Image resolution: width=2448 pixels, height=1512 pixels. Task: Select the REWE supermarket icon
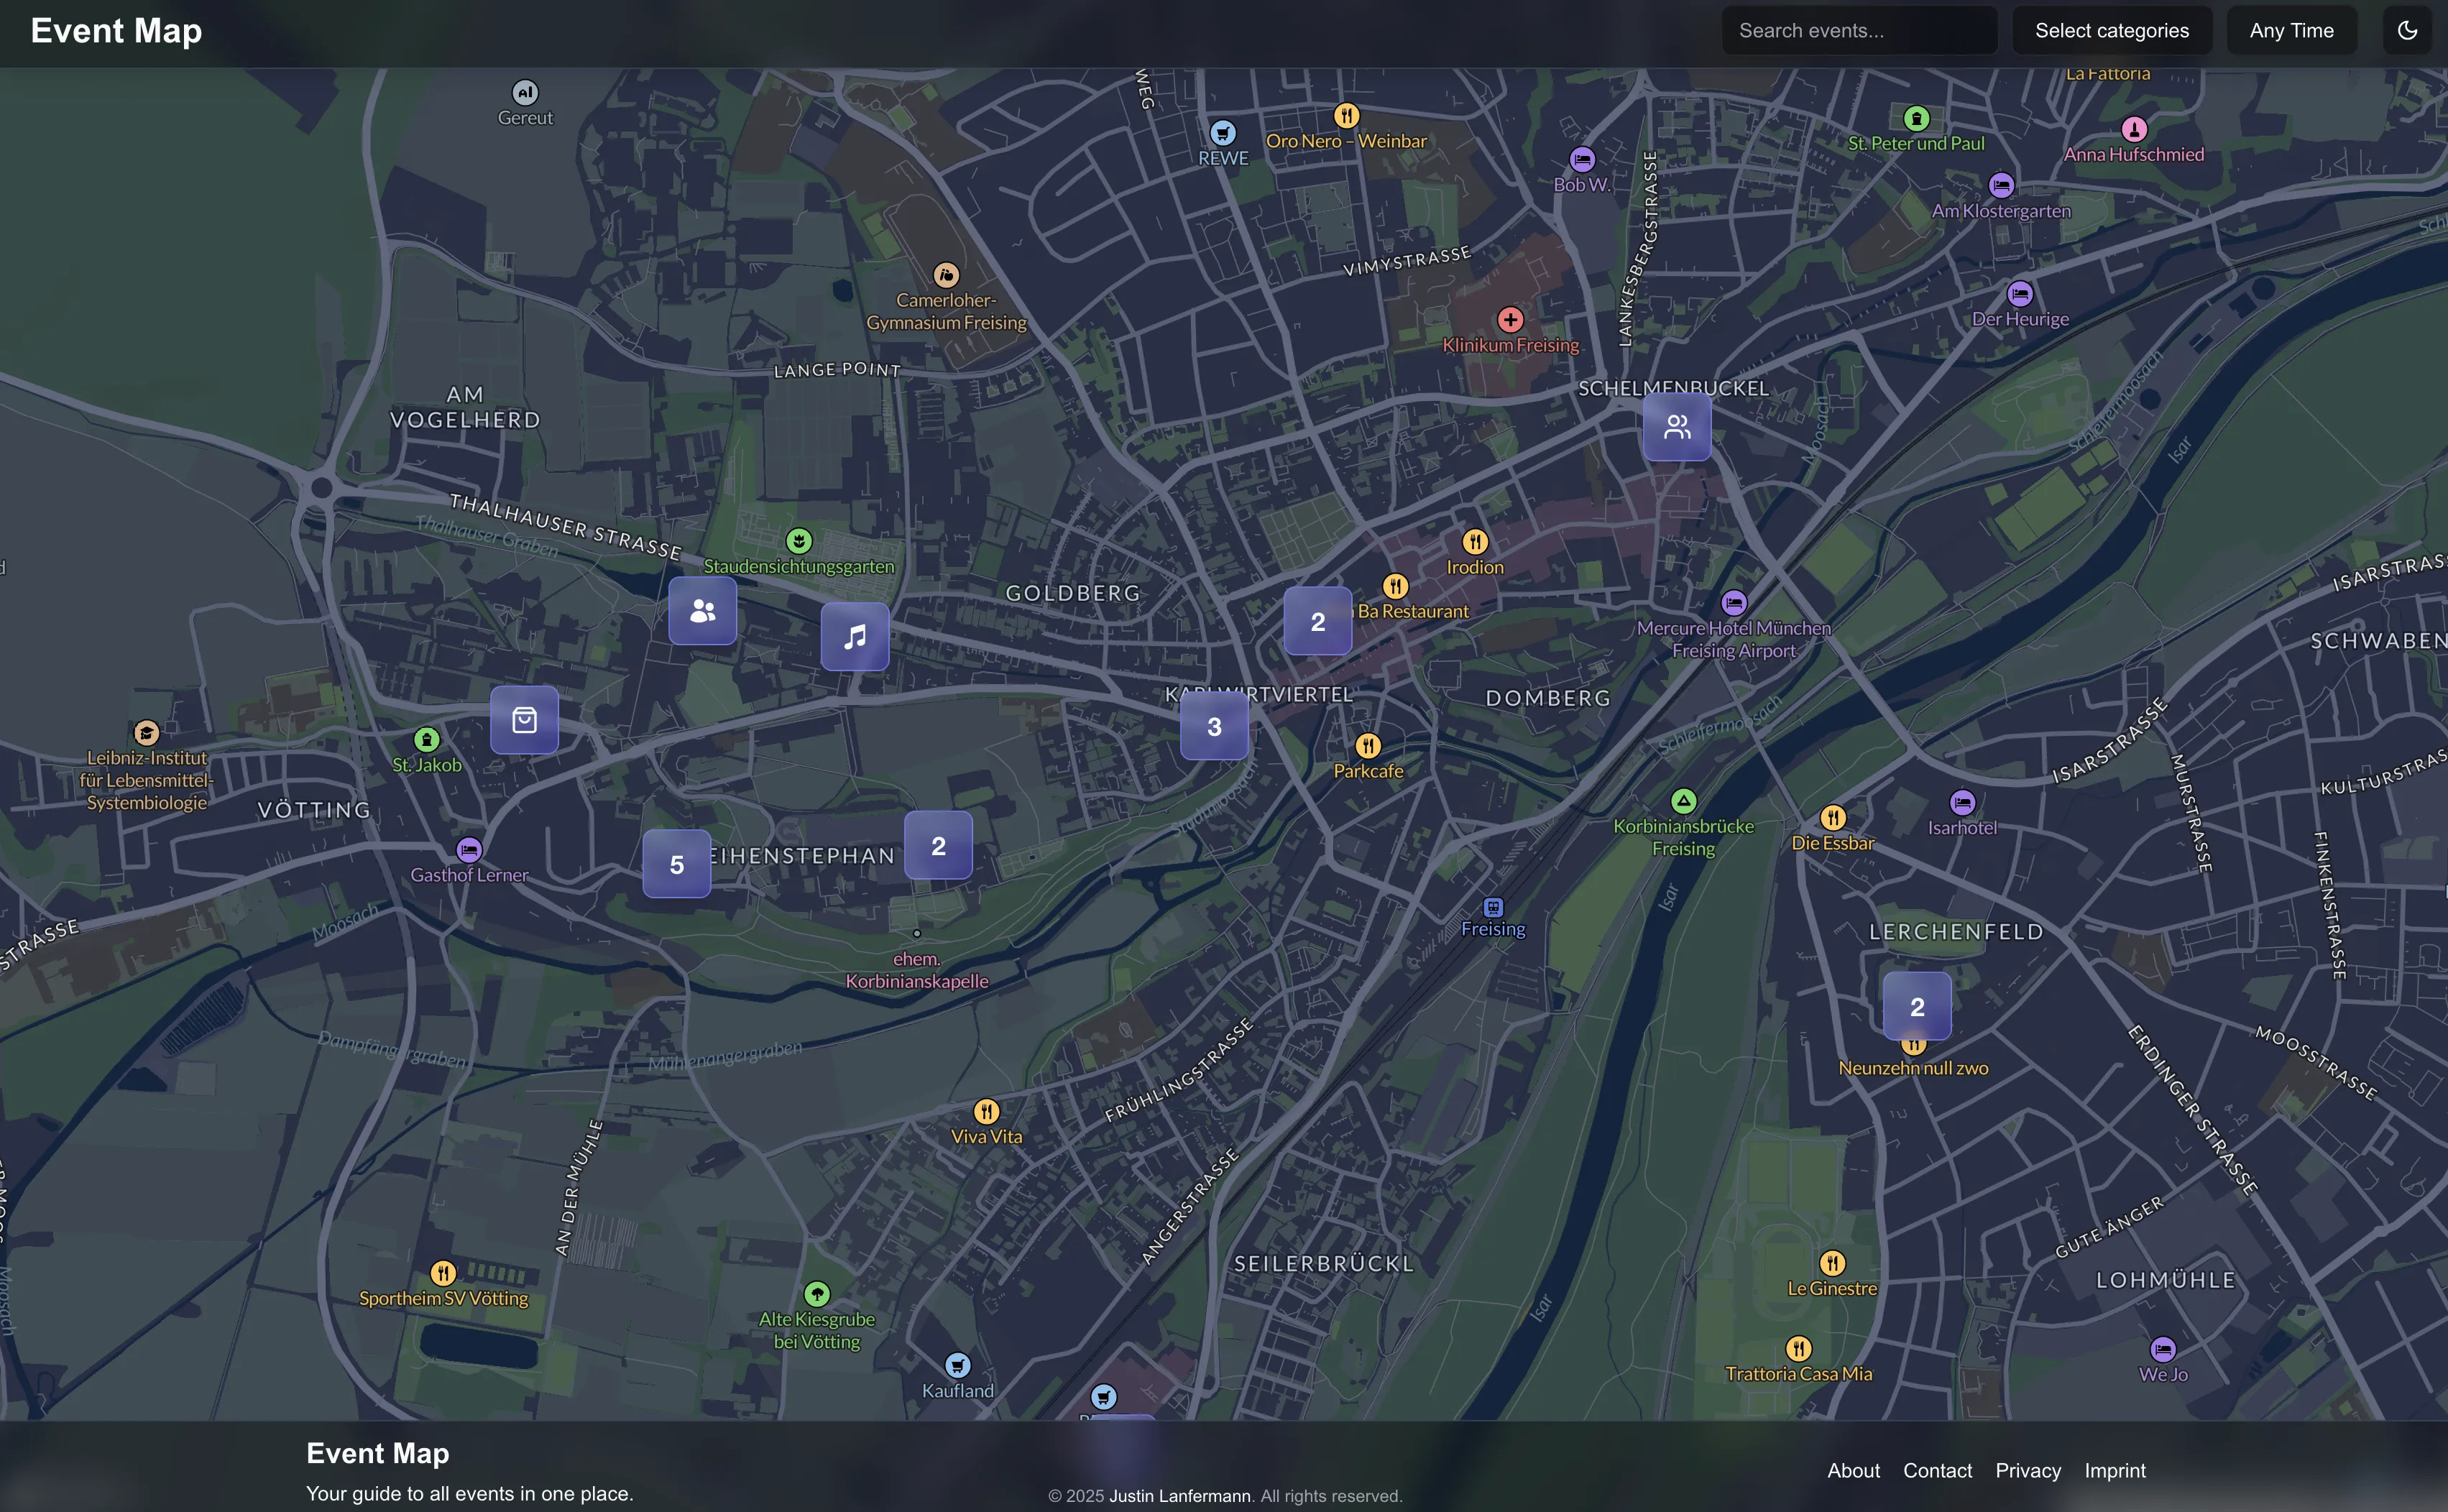[1222, 132]
